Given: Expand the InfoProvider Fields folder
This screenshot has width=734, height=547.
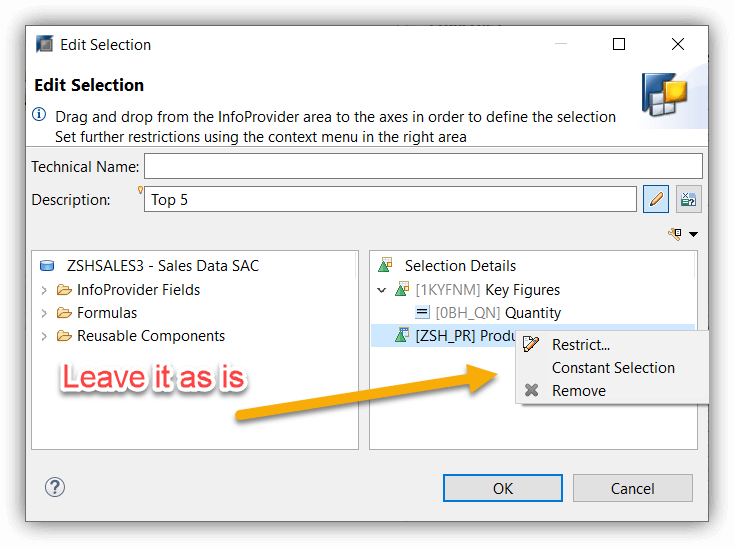Looking at the screenshot, I should 44,290.
